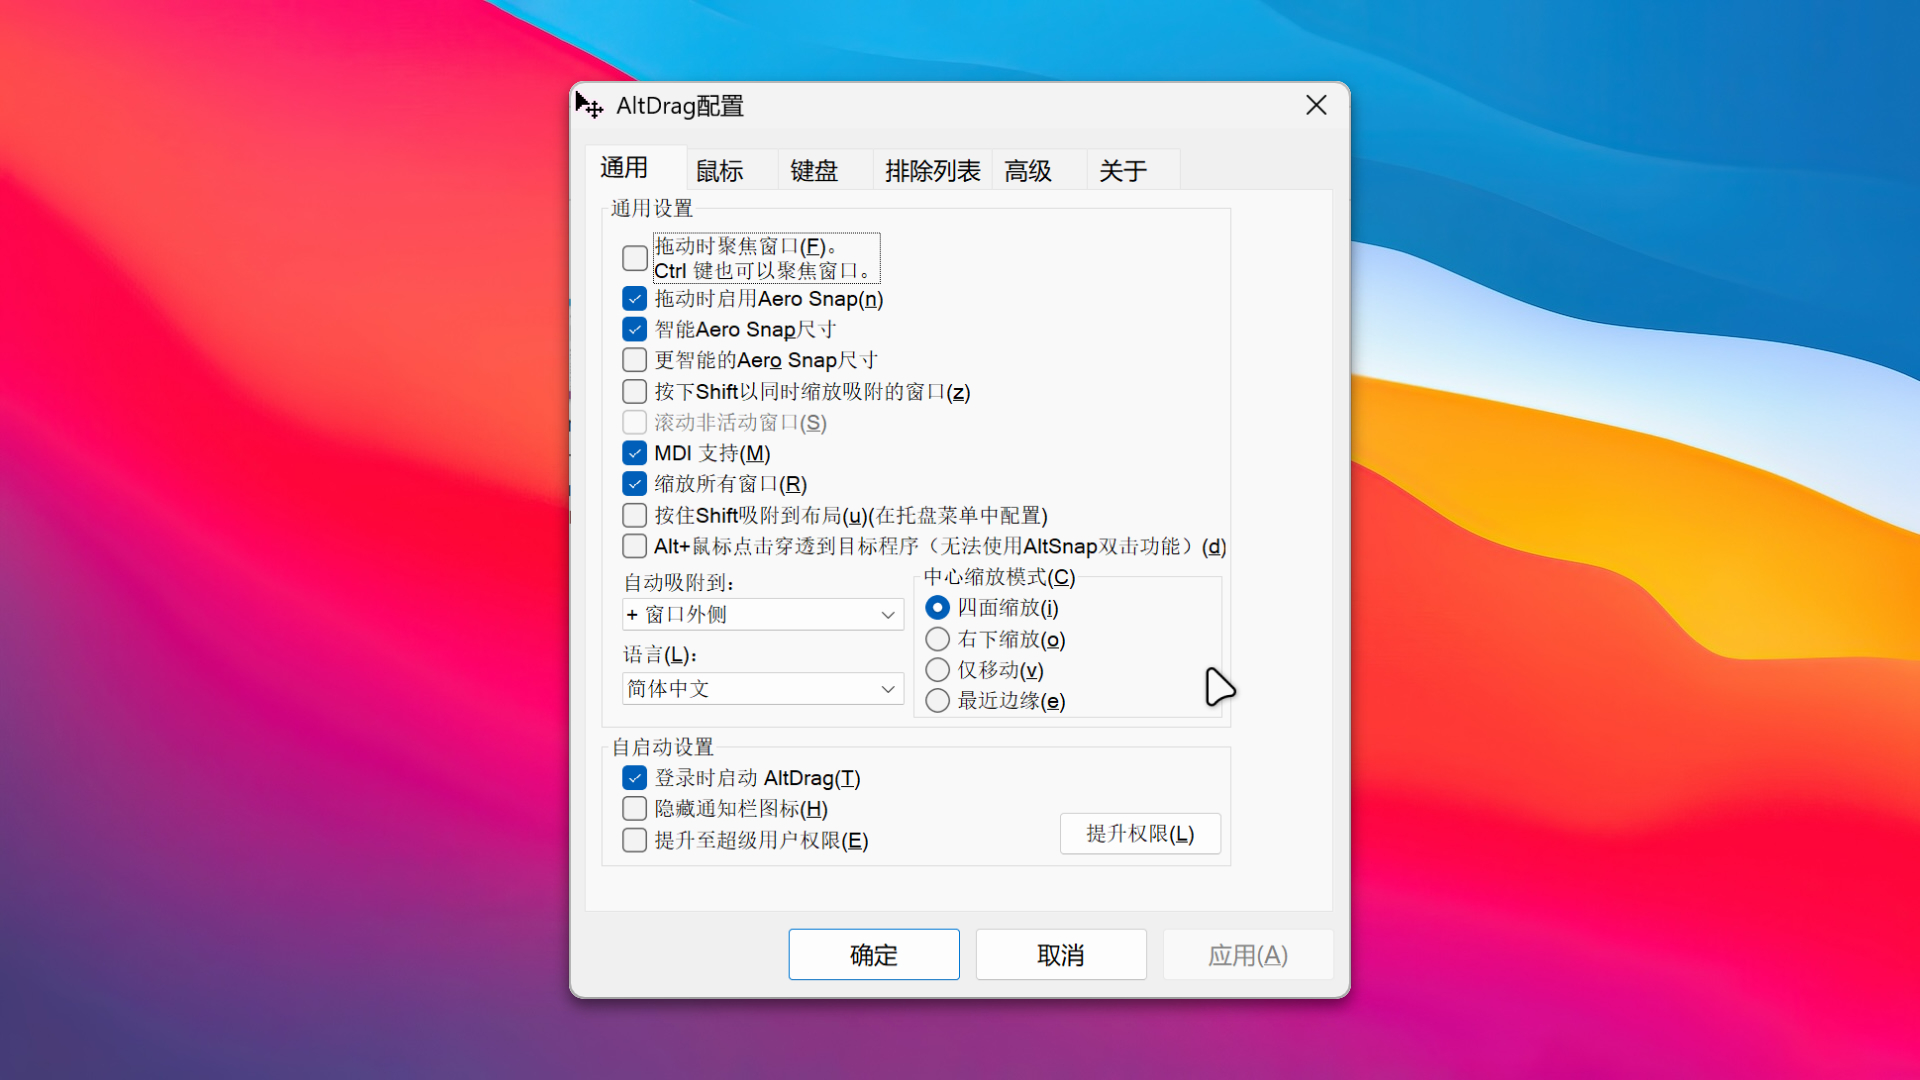Enable 拖动时聚焦窗口(F) checkbox
This screenshot has height=1080, width=1920.
[x=635, y=258]
